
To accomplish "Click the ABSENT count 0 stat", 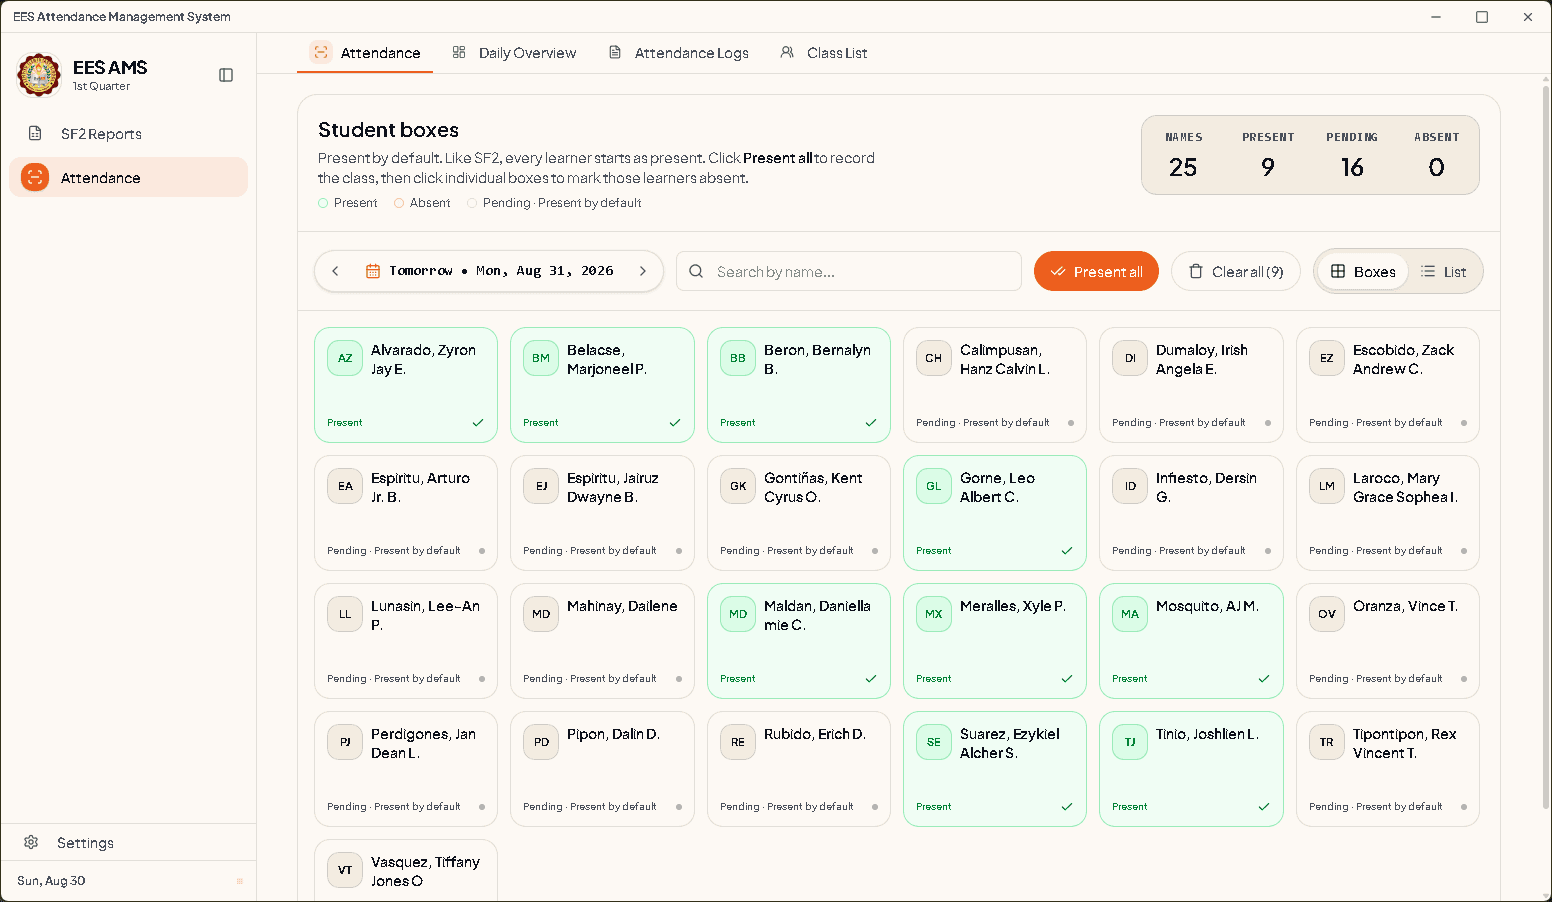I will click(x=1436, y=156).
